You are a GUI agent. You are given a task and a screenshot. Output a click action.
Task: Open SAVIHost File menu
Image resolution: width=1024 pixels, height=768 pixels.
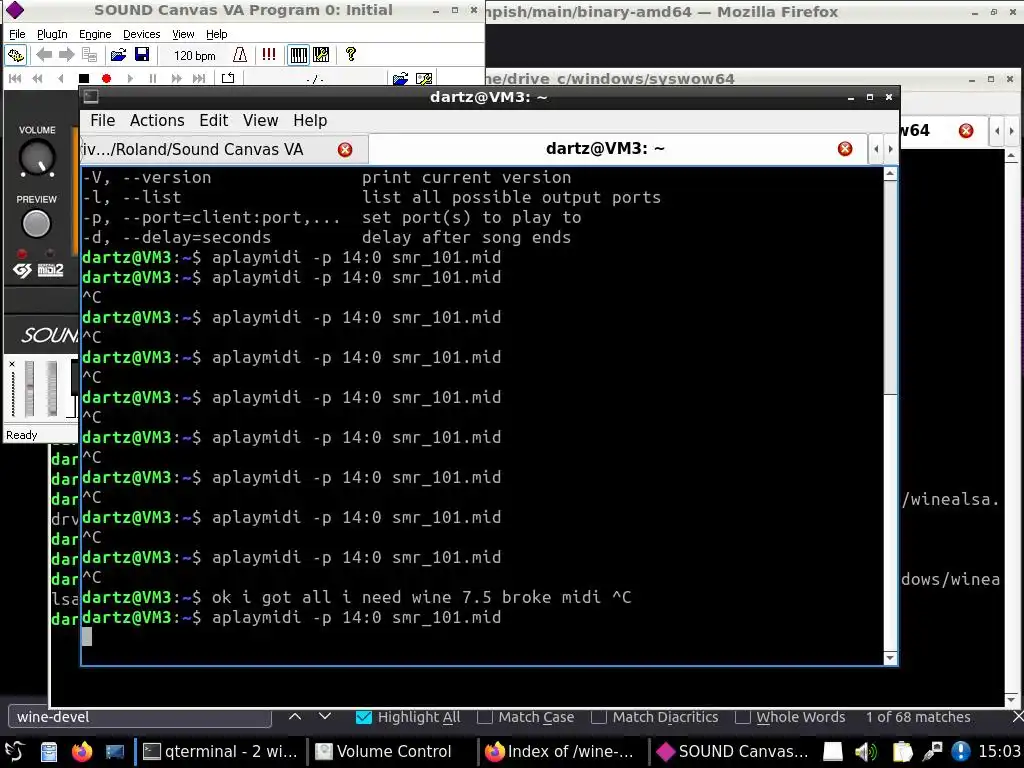click(17, 34)
